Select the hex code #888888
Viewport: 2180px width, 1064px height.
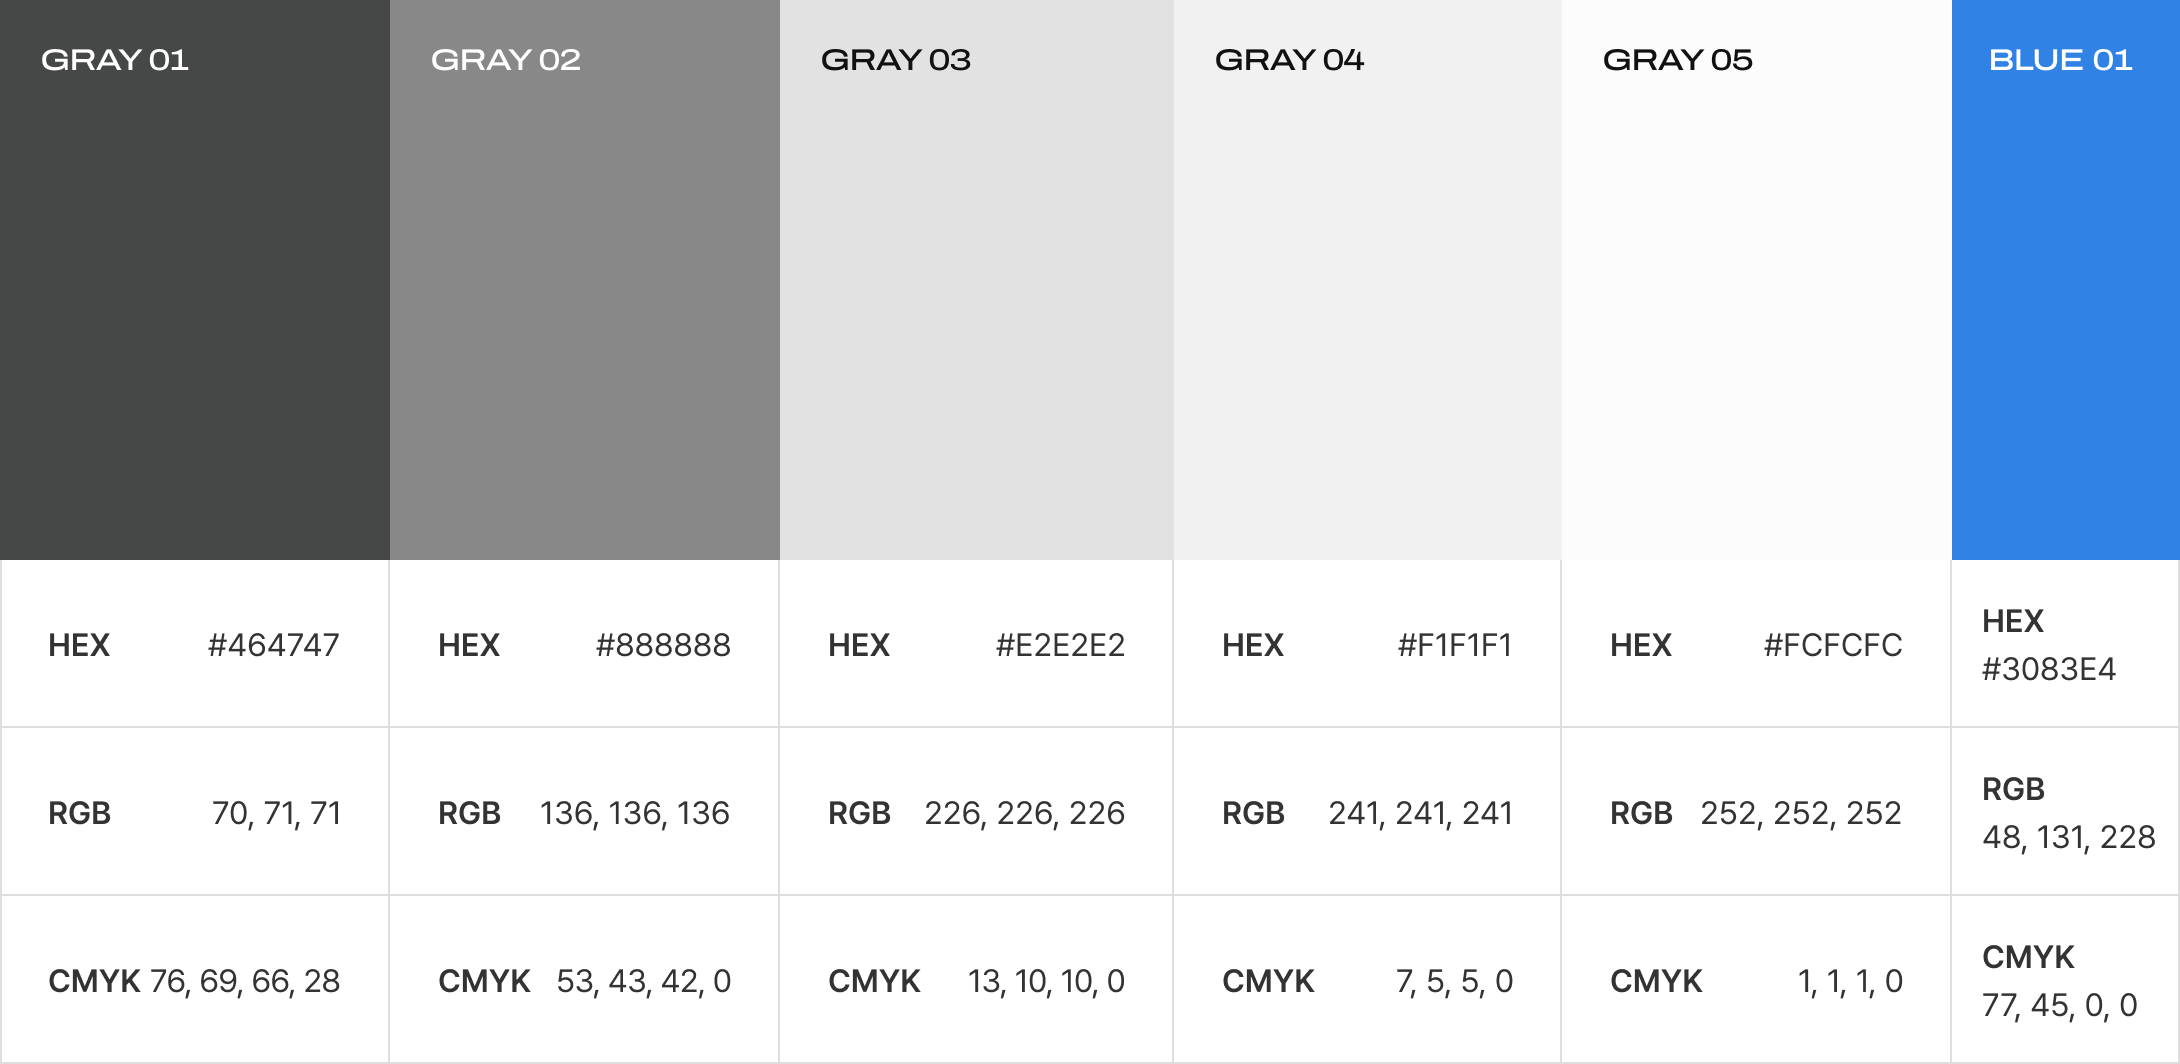click(663, 645)
